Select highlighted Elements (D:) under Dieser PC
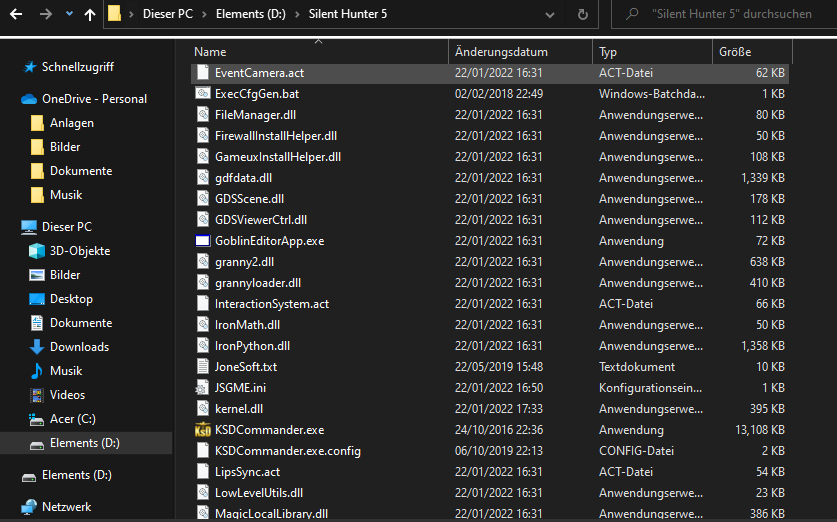This screenshot has width=837, height=522. (x=84, y=443)
